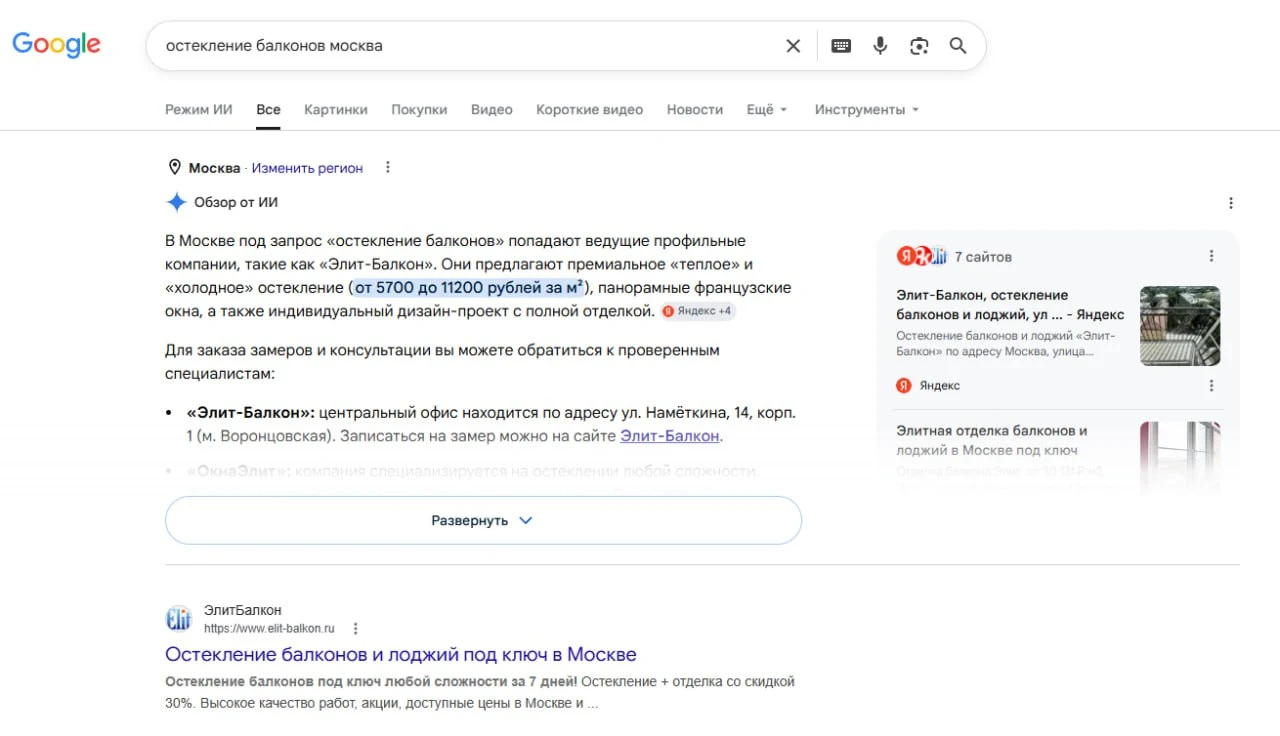Click the Москва region label

tap(214, 168)
